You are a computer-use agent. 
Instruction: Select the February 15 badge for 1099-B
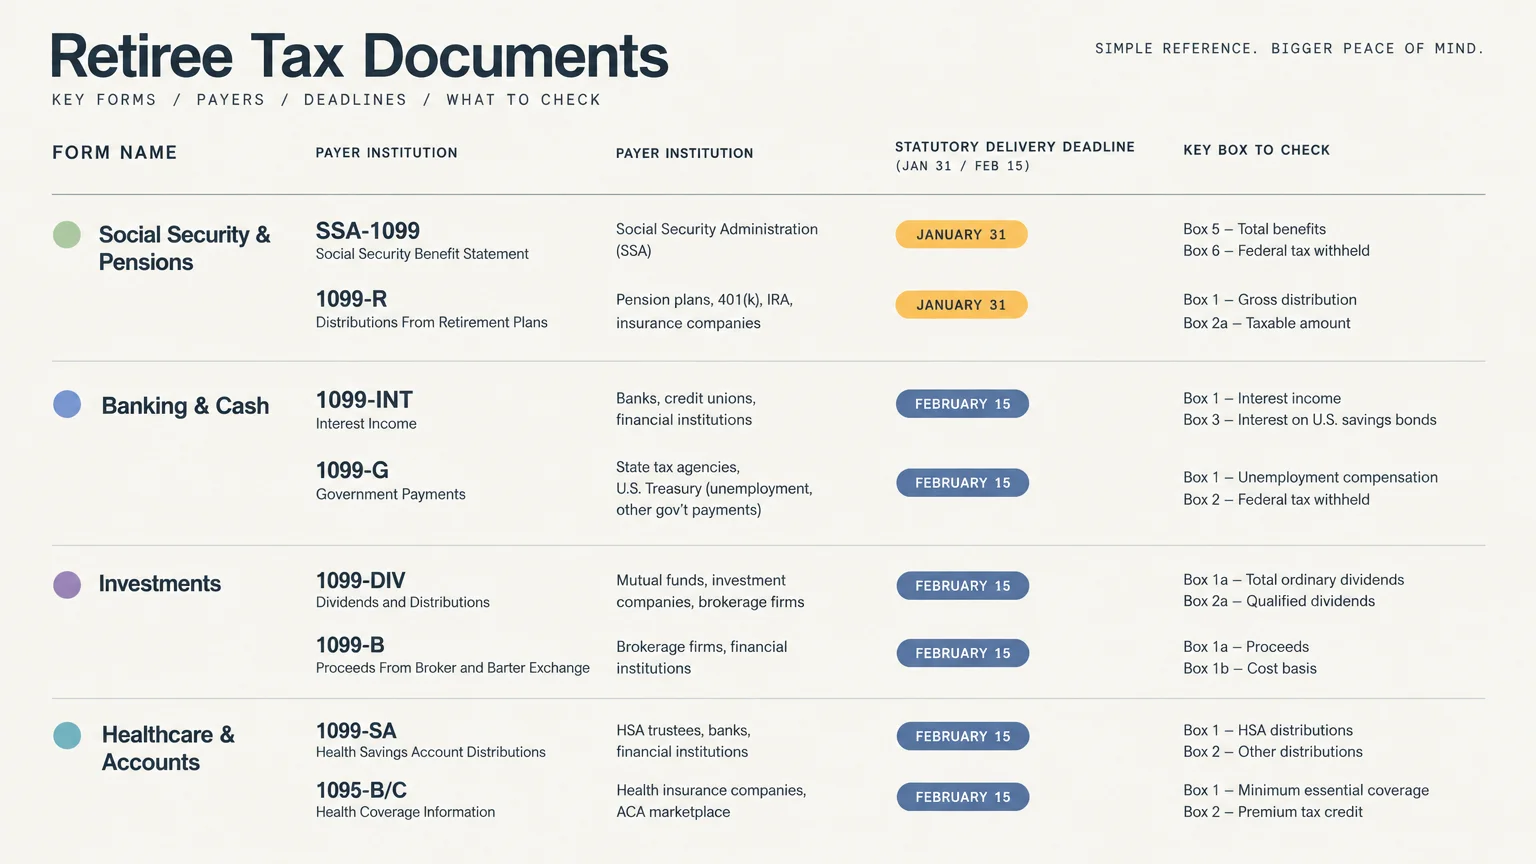[962, 653]
